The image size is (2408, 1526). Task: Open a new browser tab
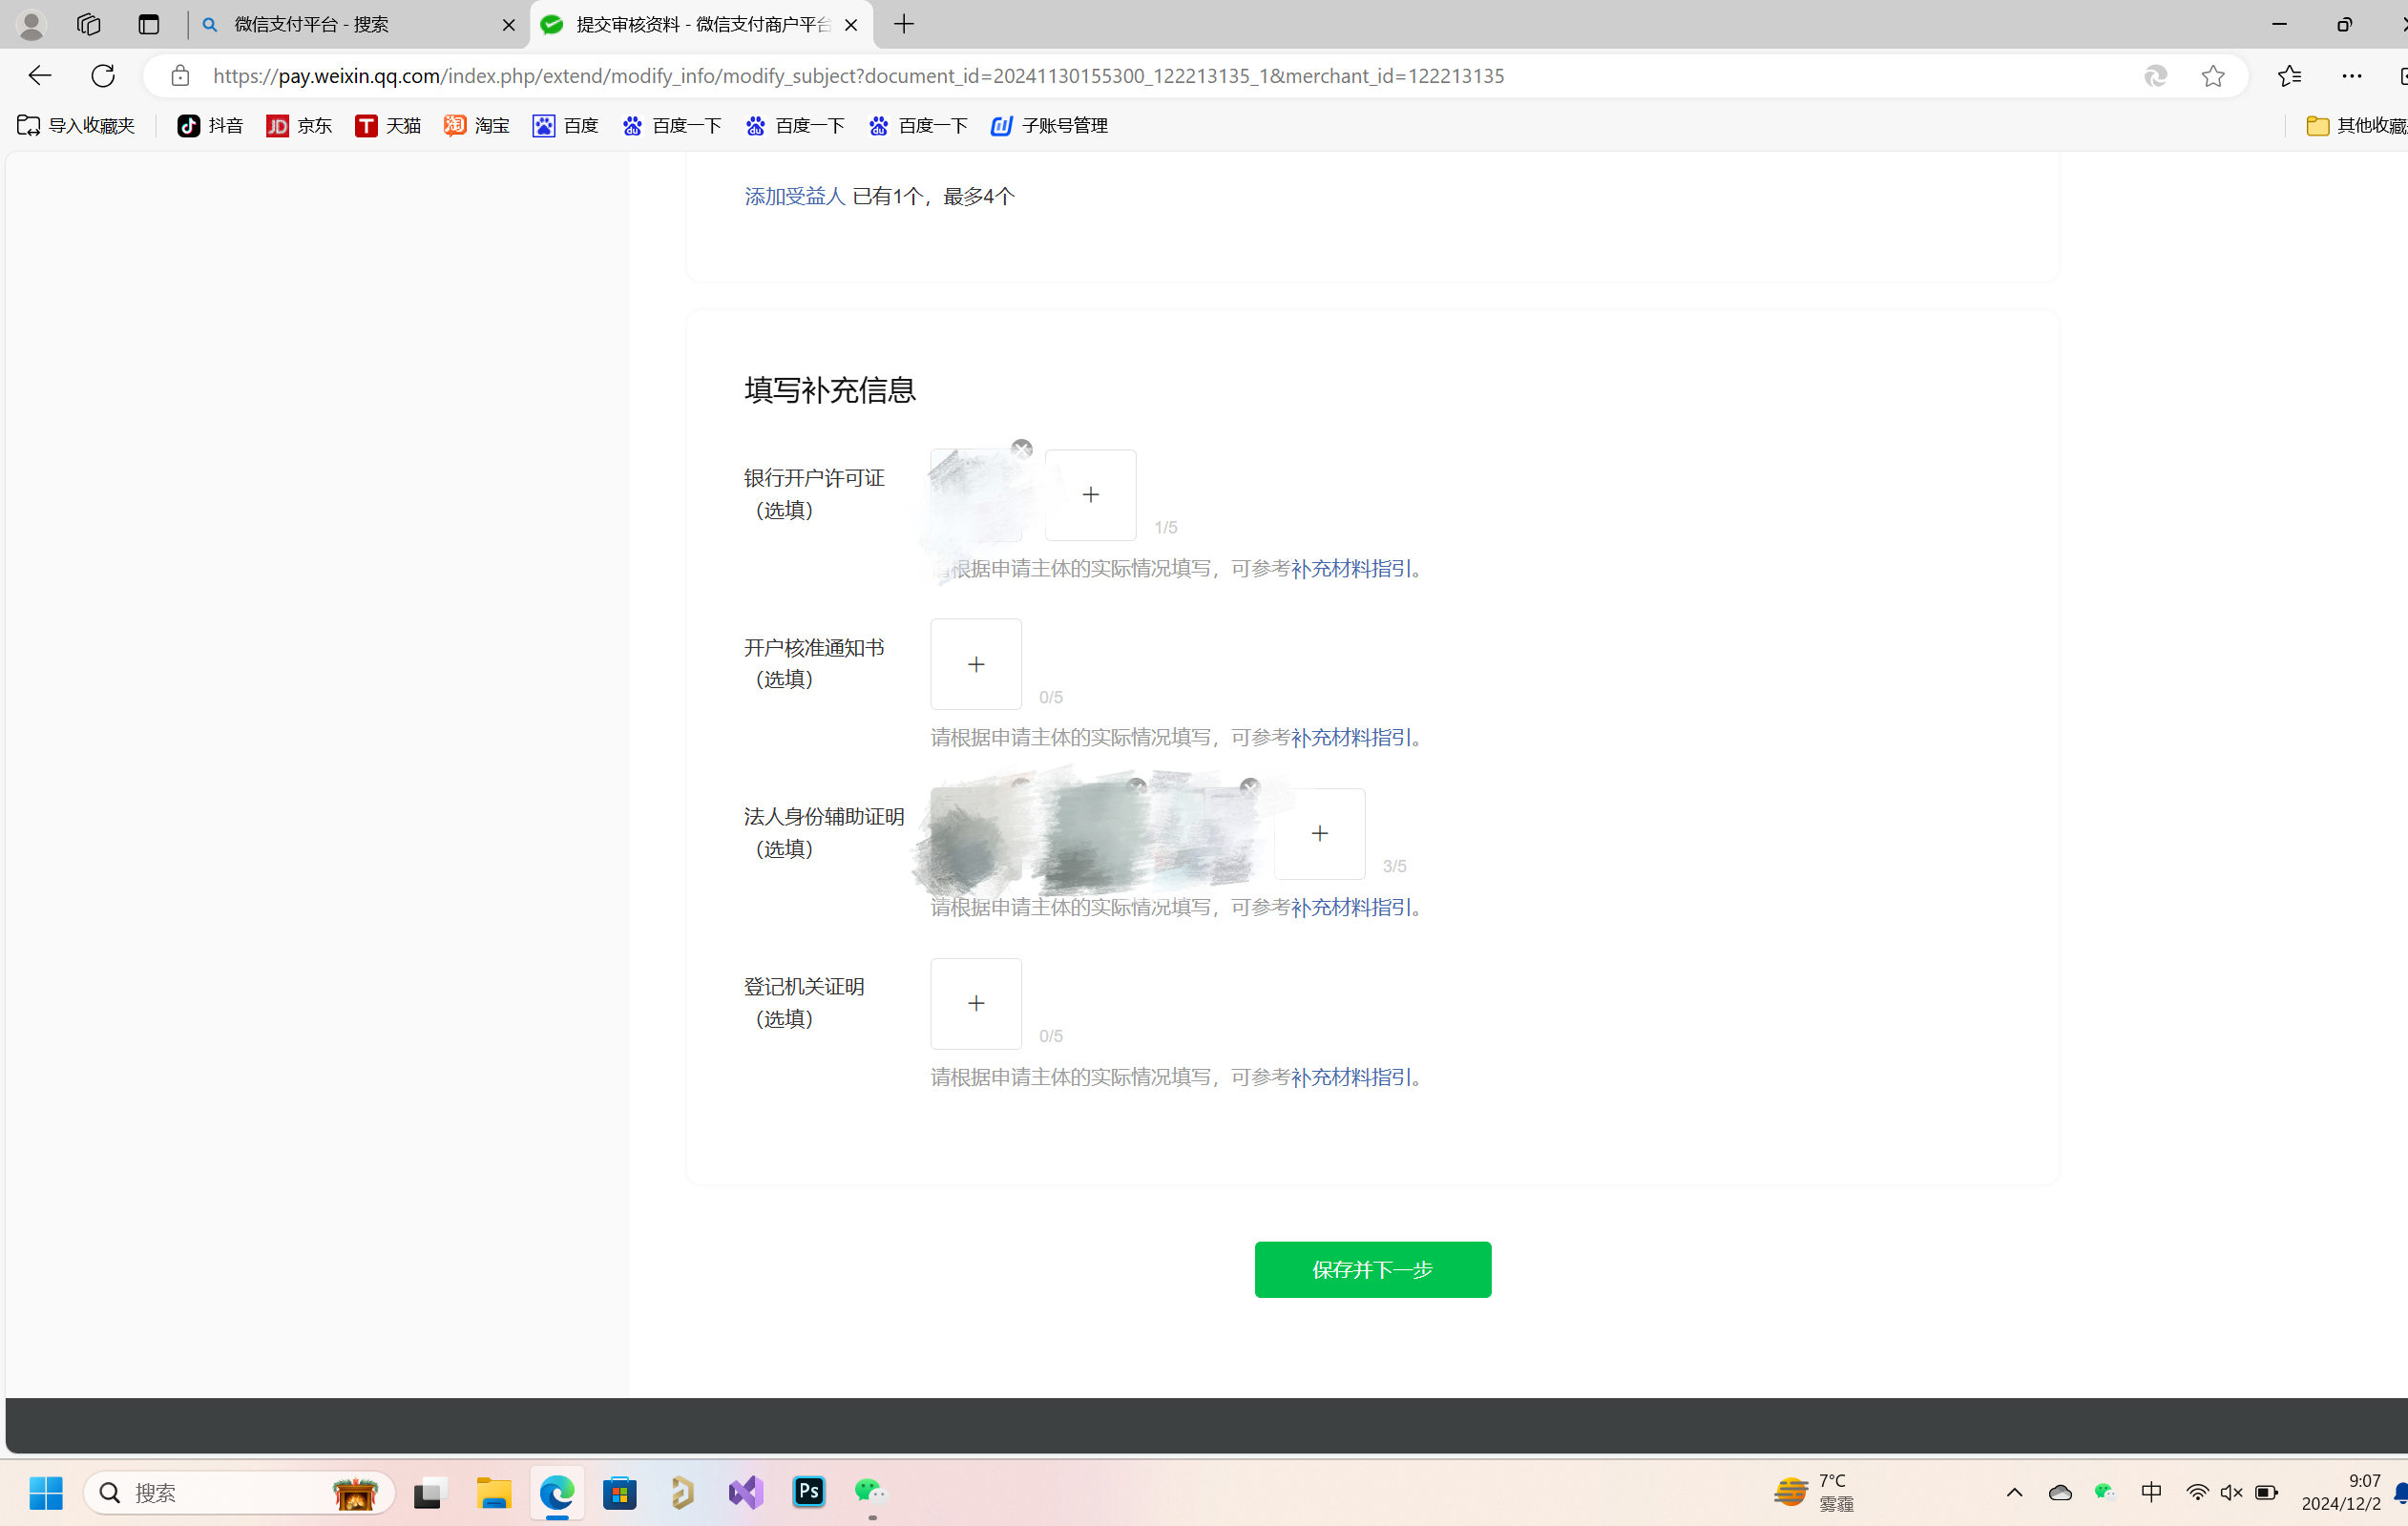(x=904, y=24)
